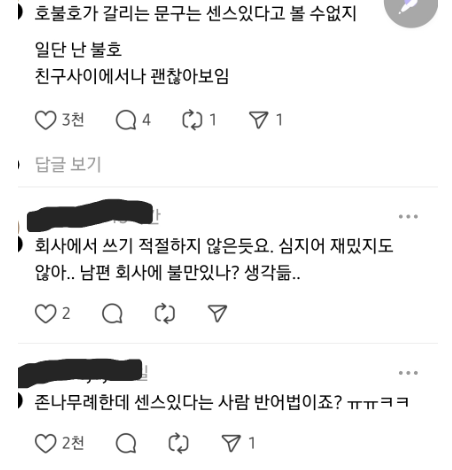Reply to the '회사에서 쓰기 적절하지' comment

112,314
